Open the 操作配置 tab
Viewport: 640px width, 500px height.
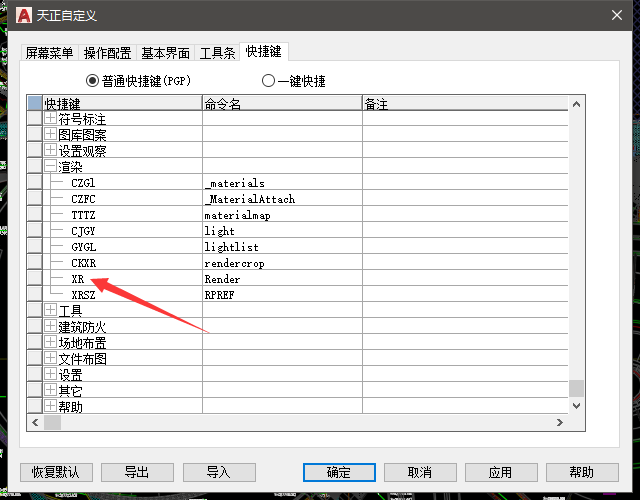(x=107, y=52)
